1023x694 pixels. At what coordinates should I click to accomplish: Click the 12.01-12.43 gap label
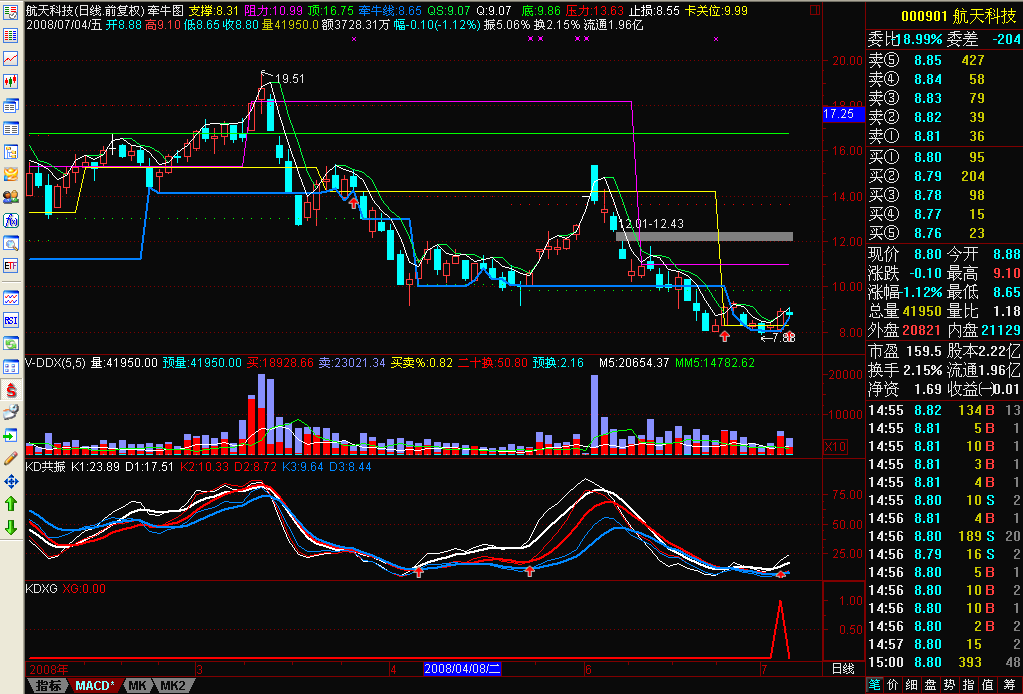[x=650, y=224]
